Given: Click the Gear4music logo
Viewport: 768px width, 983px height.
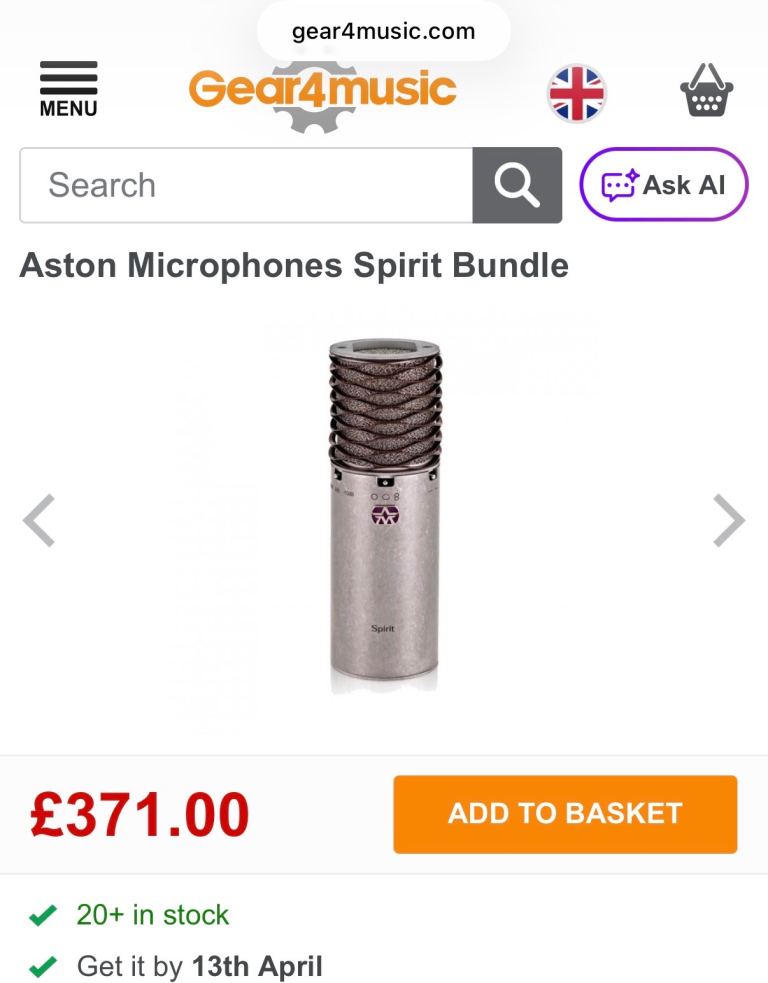Looking at the screenshot, I should [x=322, y=92].
